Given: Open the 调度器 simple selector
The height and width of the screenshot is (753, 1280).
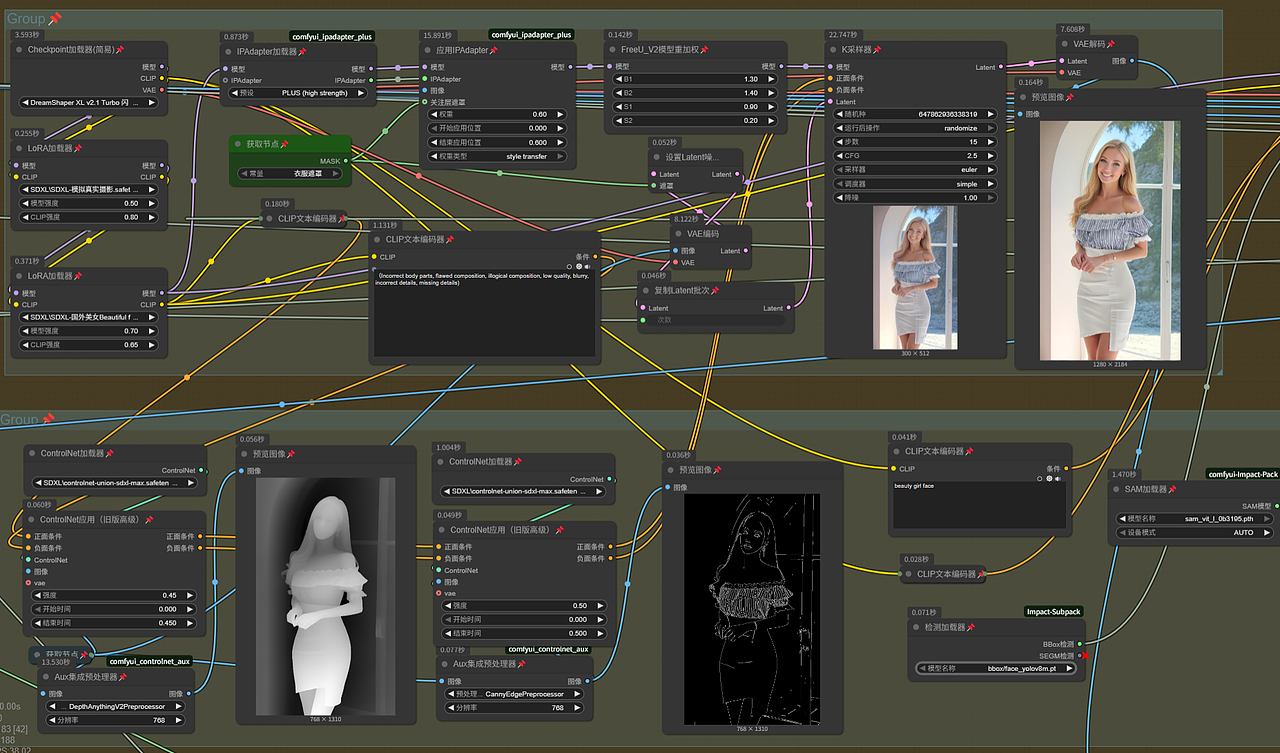Looking at the screenshot, I should click(915, 184).
